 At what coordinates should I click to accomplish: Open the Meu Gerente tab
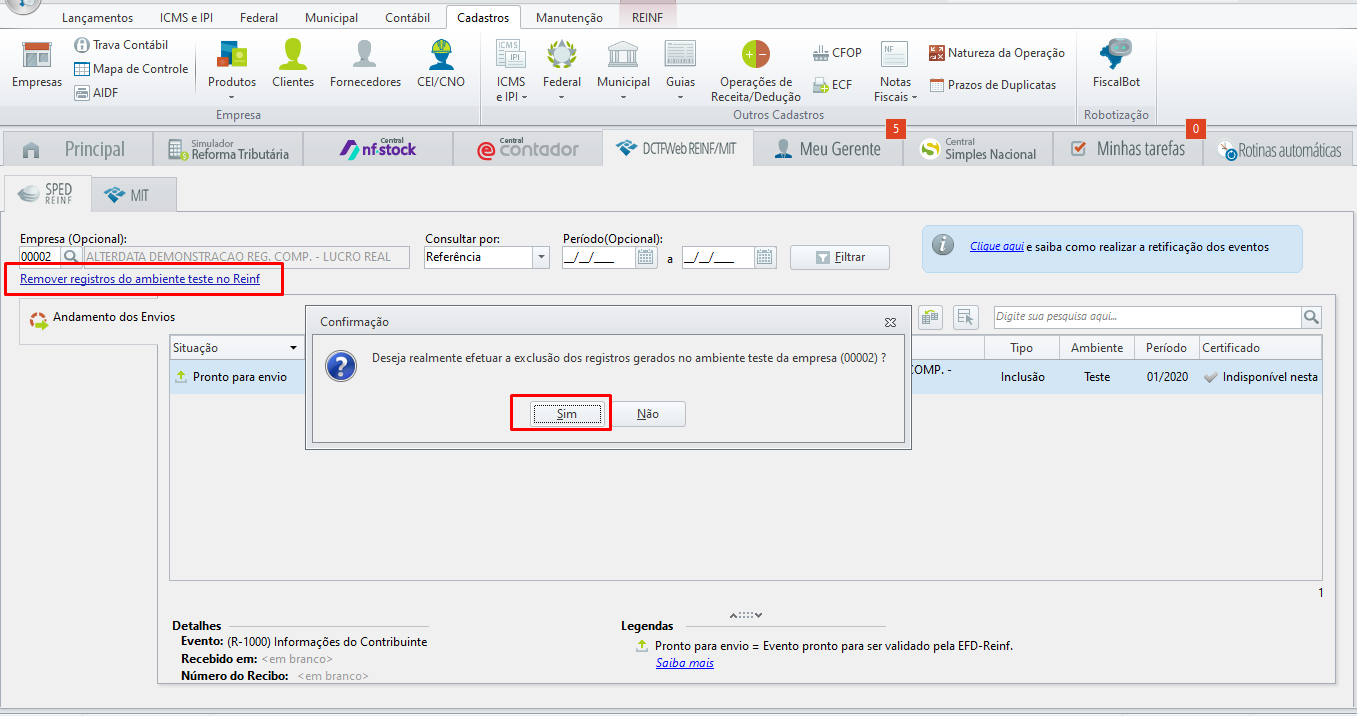[828, 149]
